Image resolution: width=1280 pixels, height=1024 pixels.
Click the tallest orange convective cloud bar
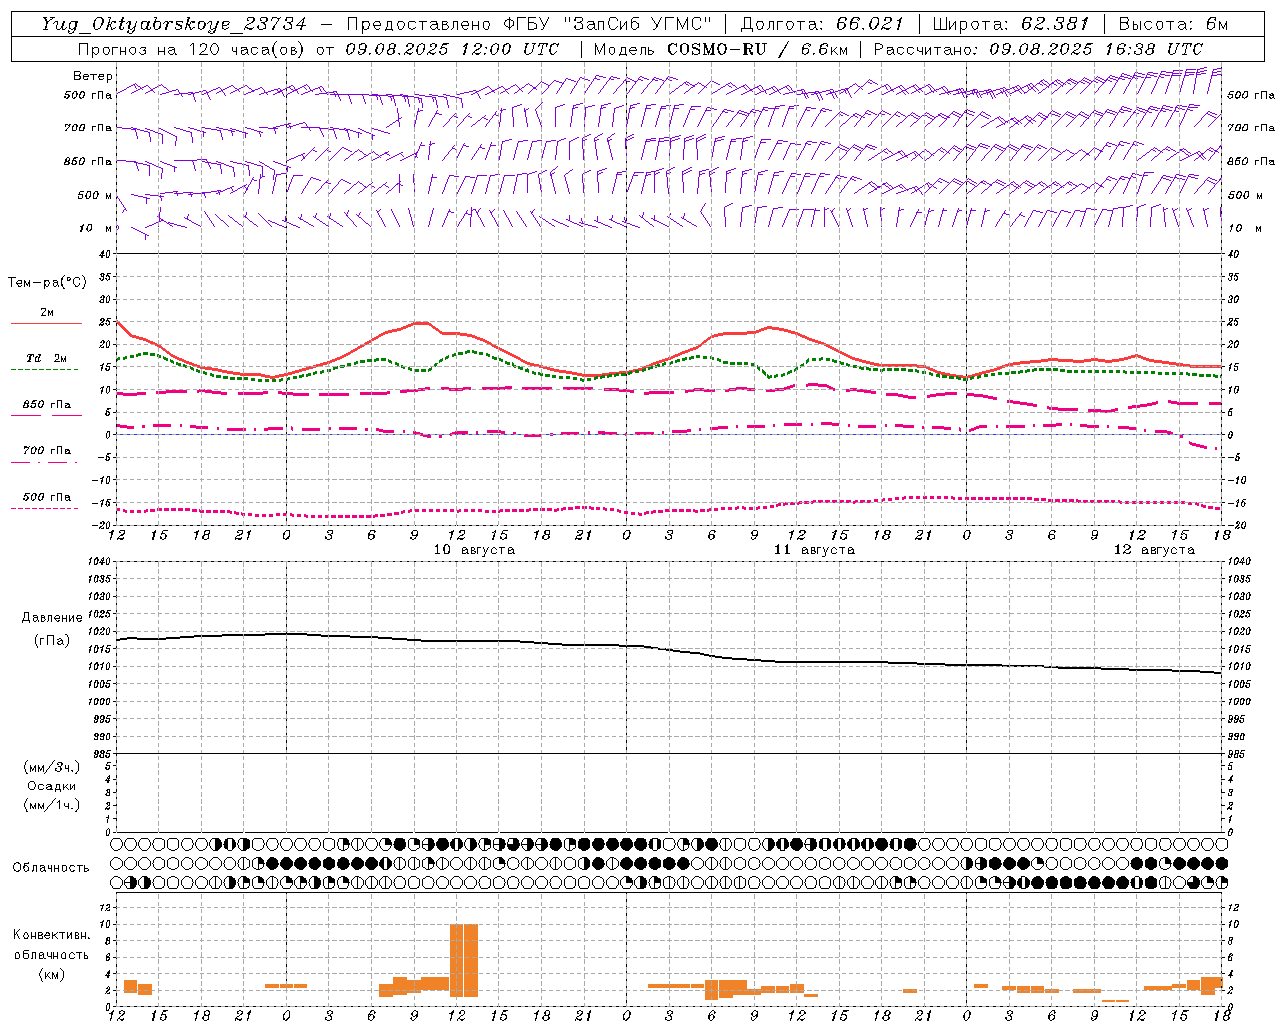(x=464, y=960)
